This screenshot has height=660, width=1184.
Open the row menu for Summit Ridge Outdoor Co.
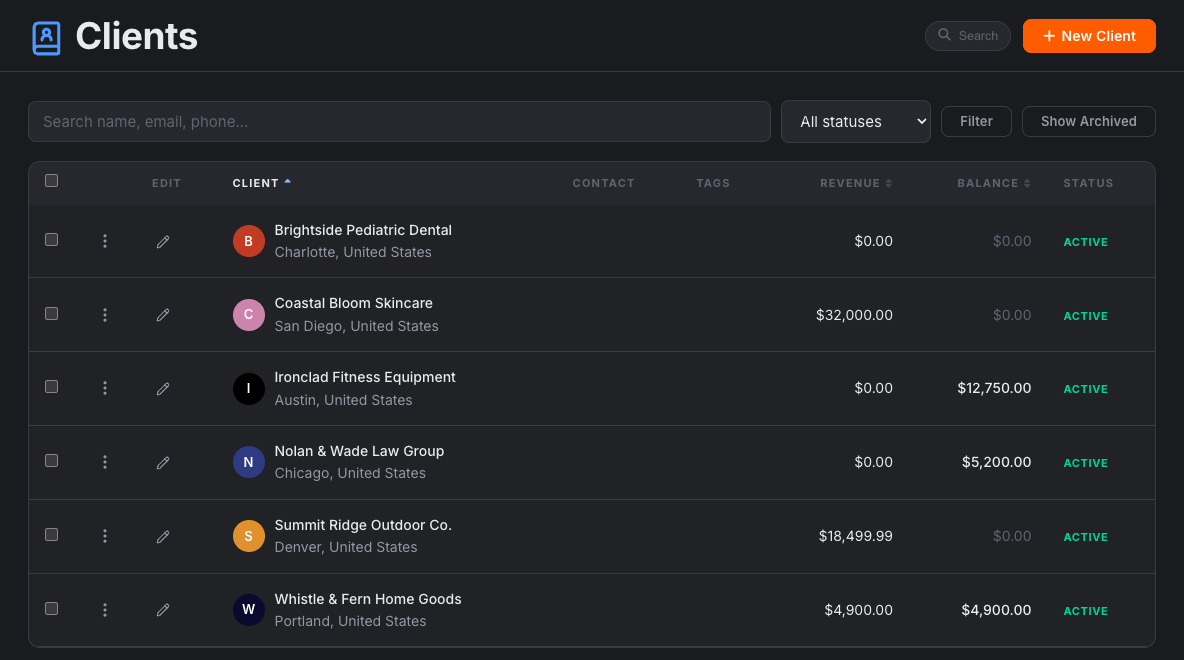[105, 536]
